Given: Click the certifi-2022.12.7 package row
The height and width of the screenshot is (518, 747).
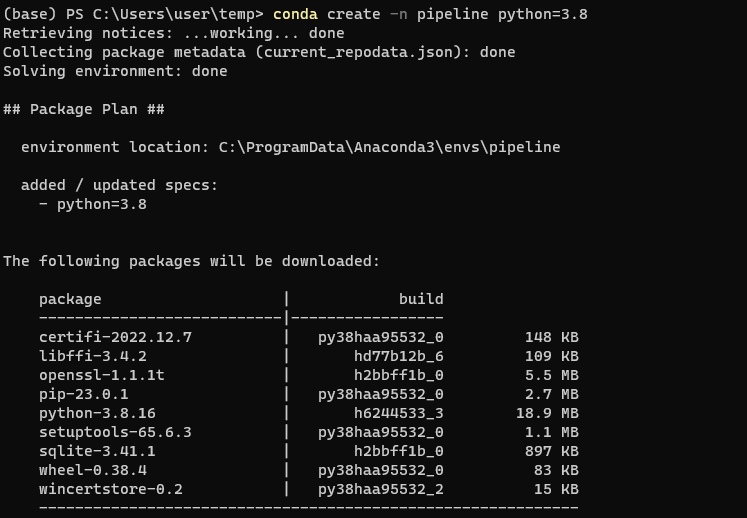Looking at the screenshot, I should pyautogui.click(x=309, y=337).
